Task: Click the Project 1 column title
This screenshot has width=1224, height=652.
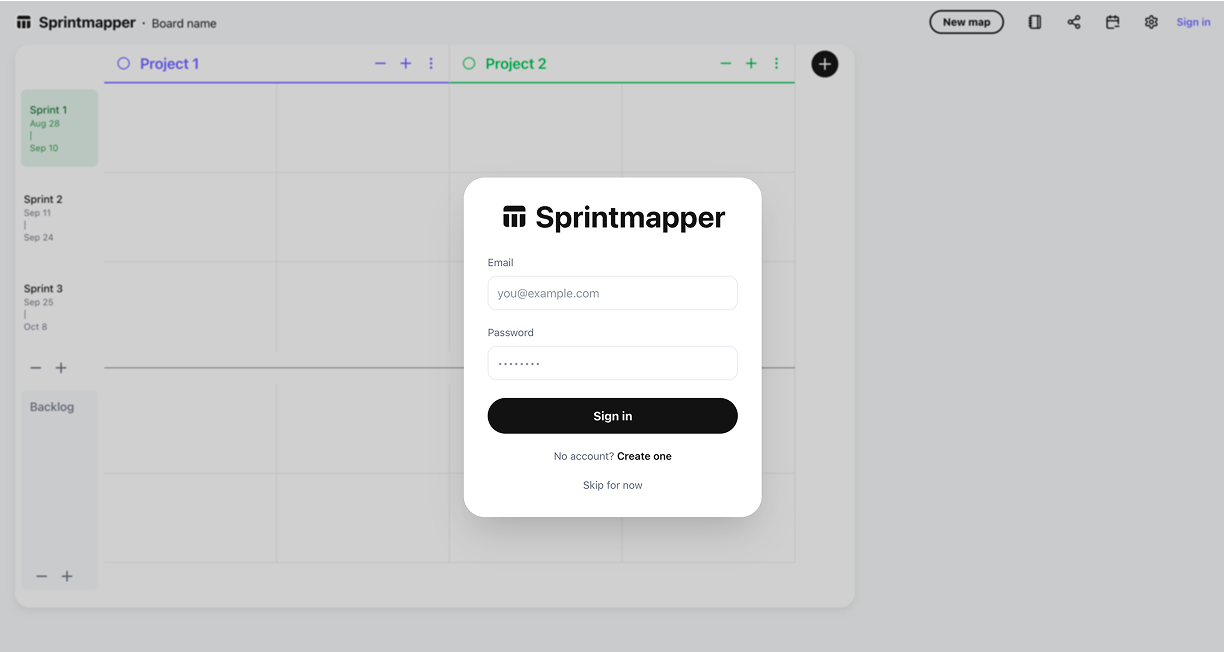Action: click(x=169, y=63)
